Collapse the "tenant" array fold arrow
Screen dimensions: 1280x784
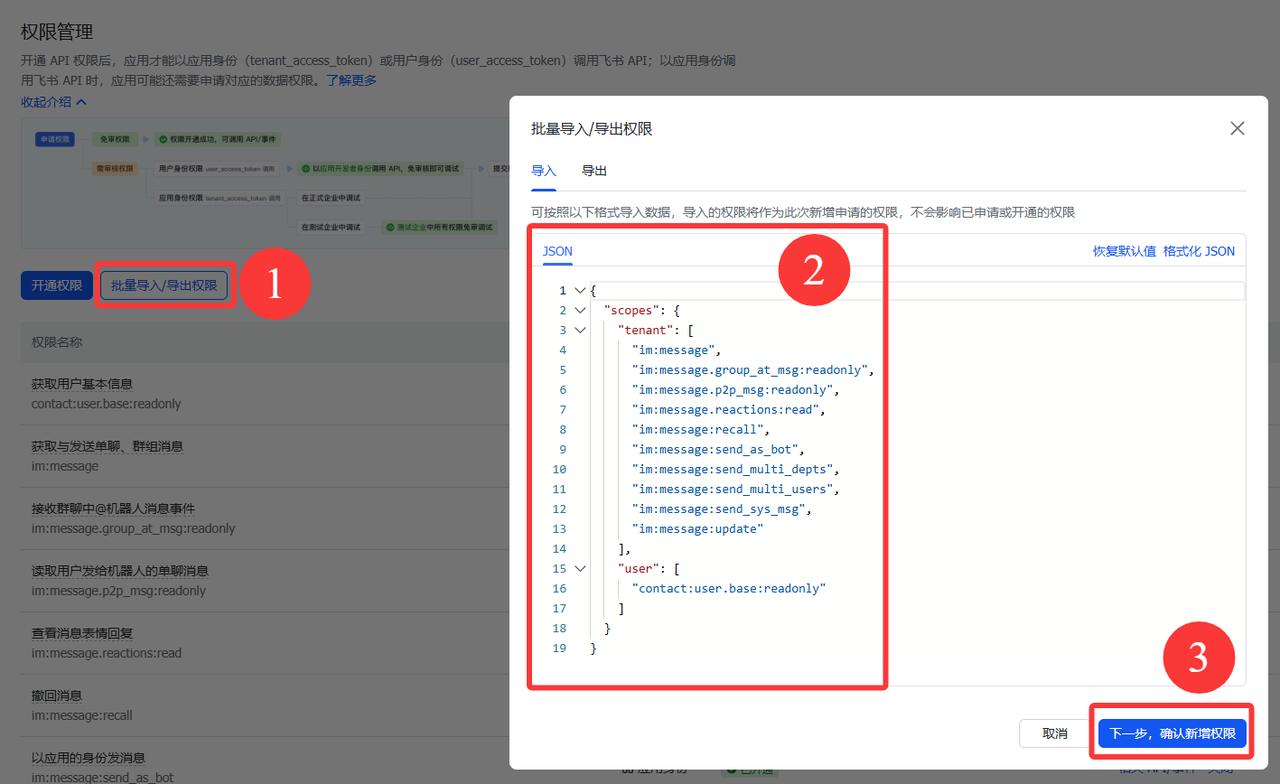coord(580,331)
